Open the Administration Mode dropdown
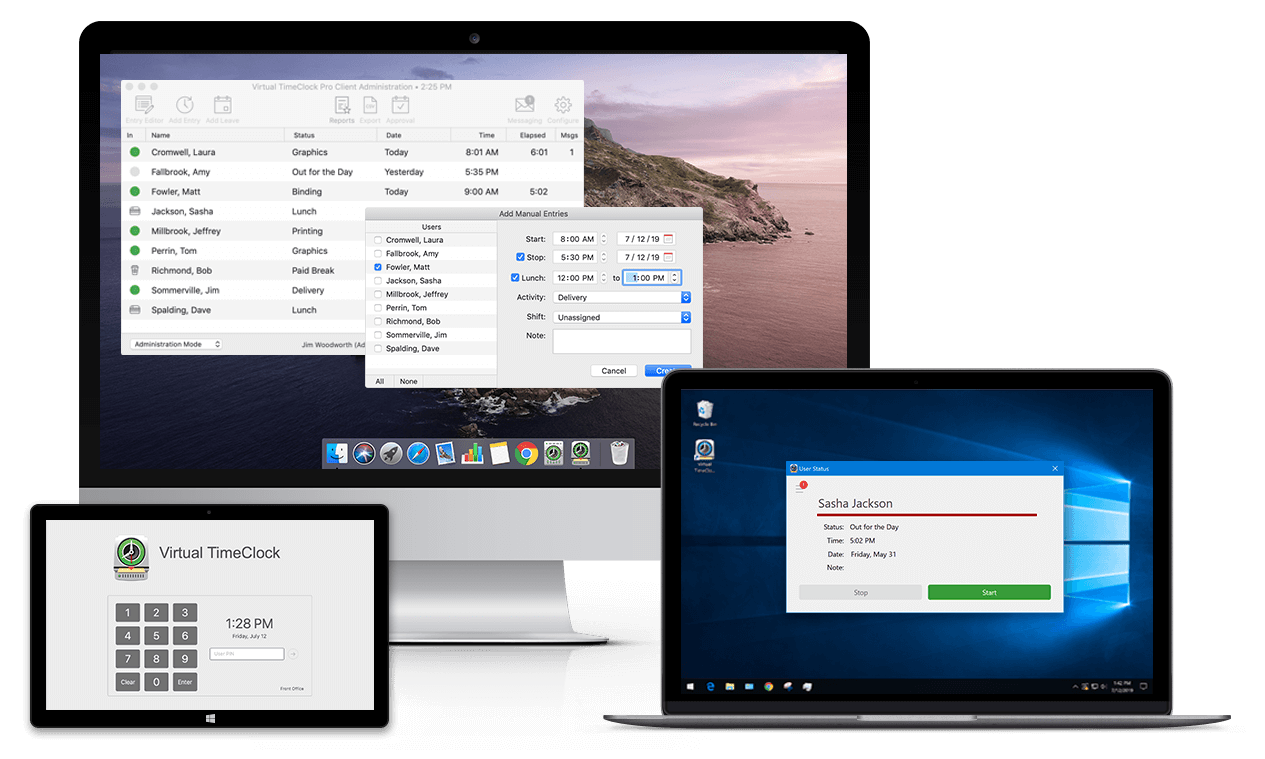 tap(176, 344)
